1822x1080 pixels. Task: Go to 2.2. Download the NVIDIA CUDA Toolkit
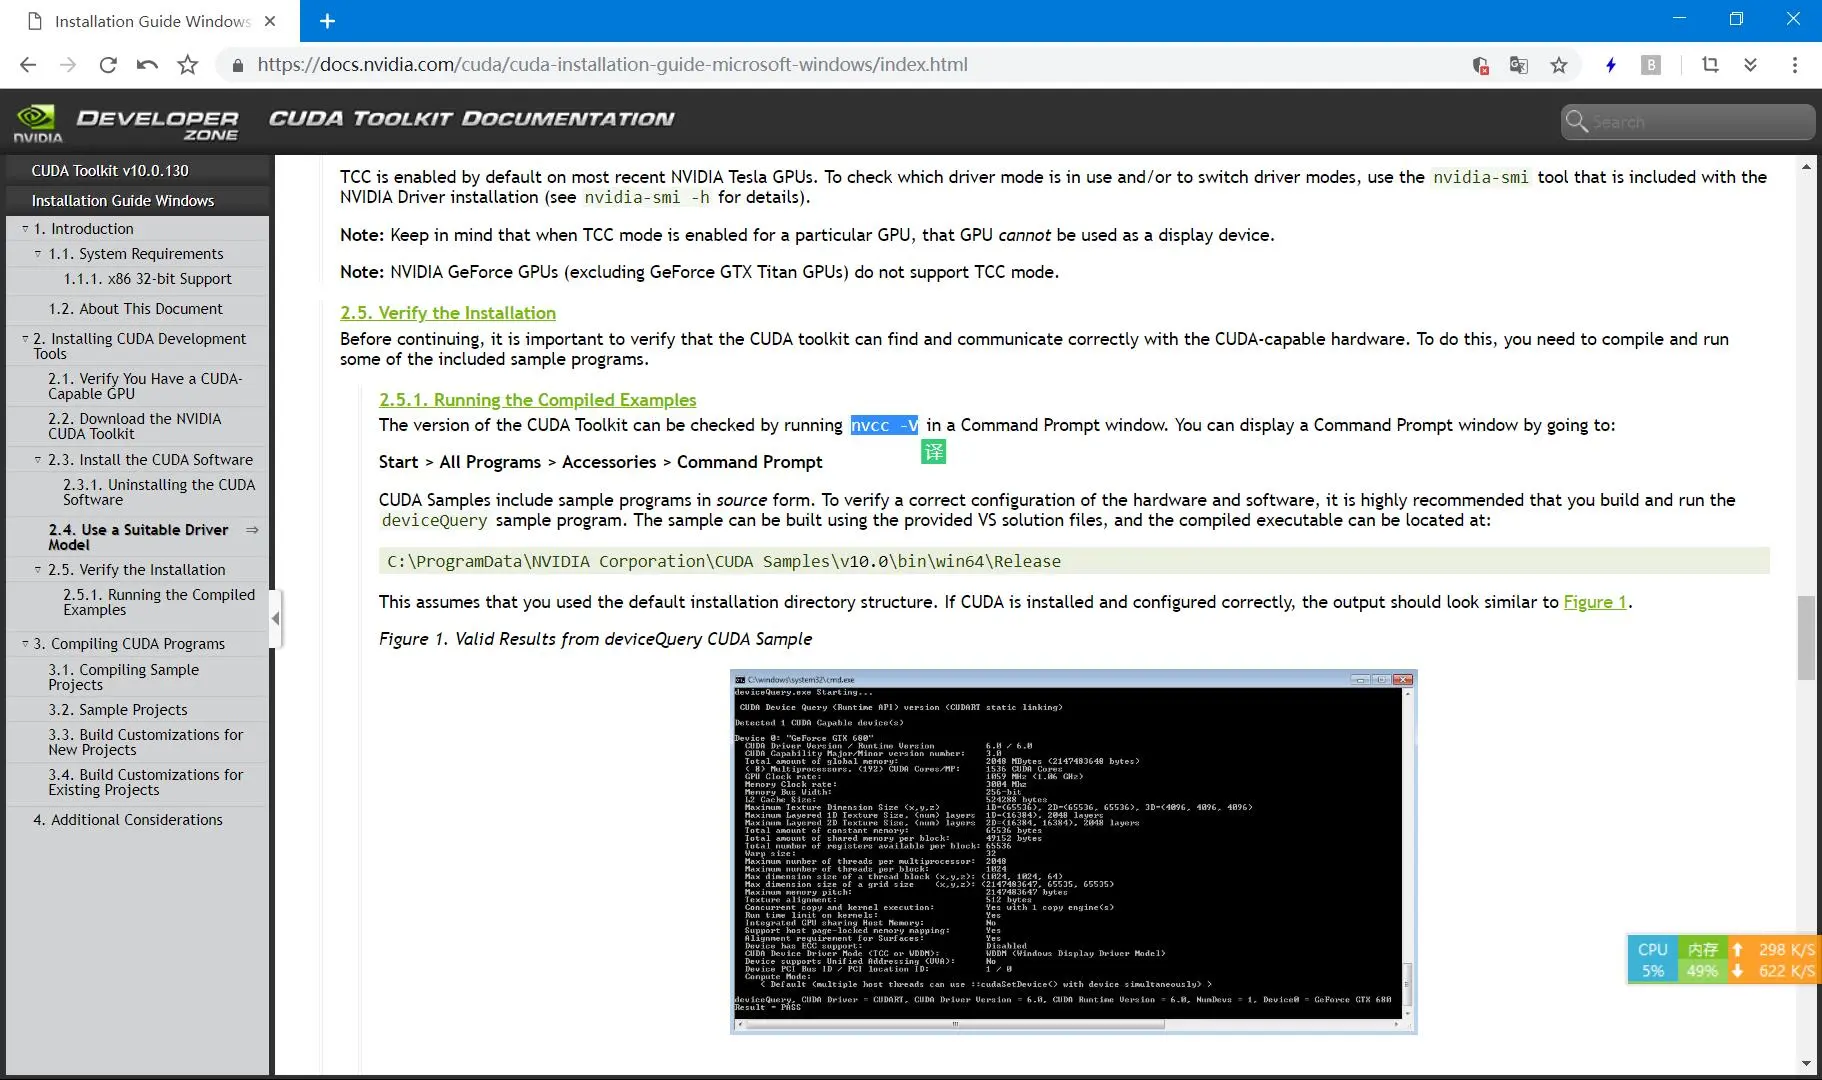135,426
